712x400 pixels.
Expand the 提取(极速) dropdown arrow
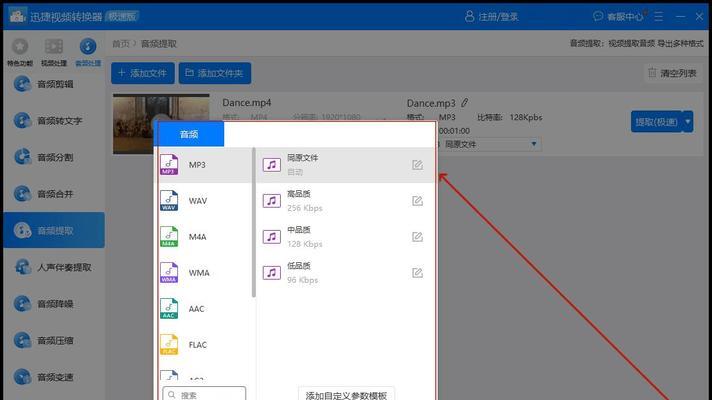[688, 122]
